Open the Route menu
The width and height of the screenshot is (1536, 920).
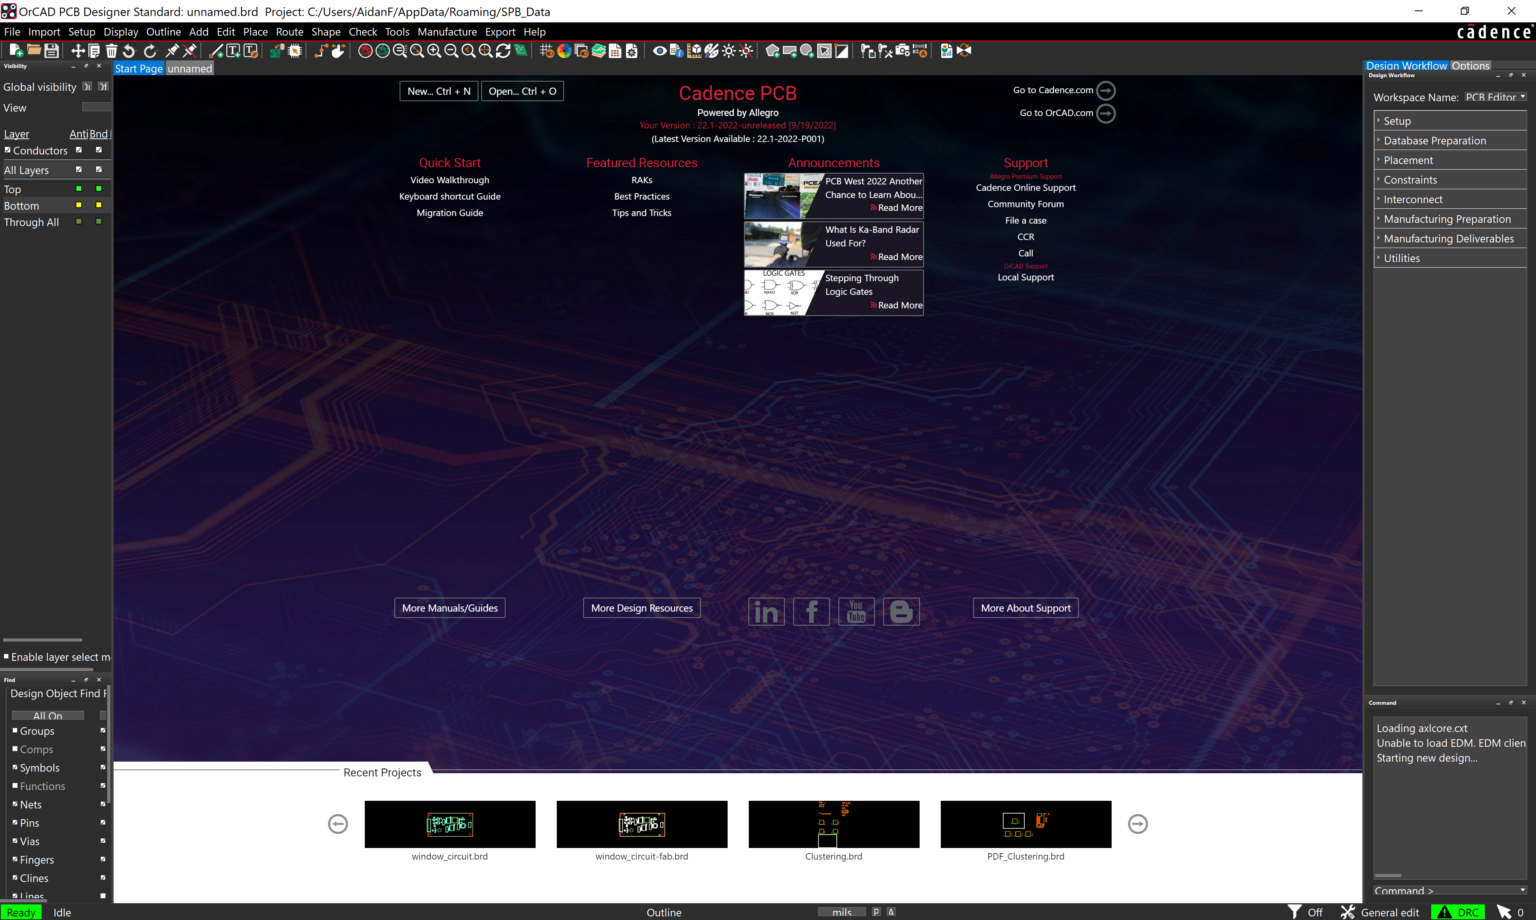(289, 32)
